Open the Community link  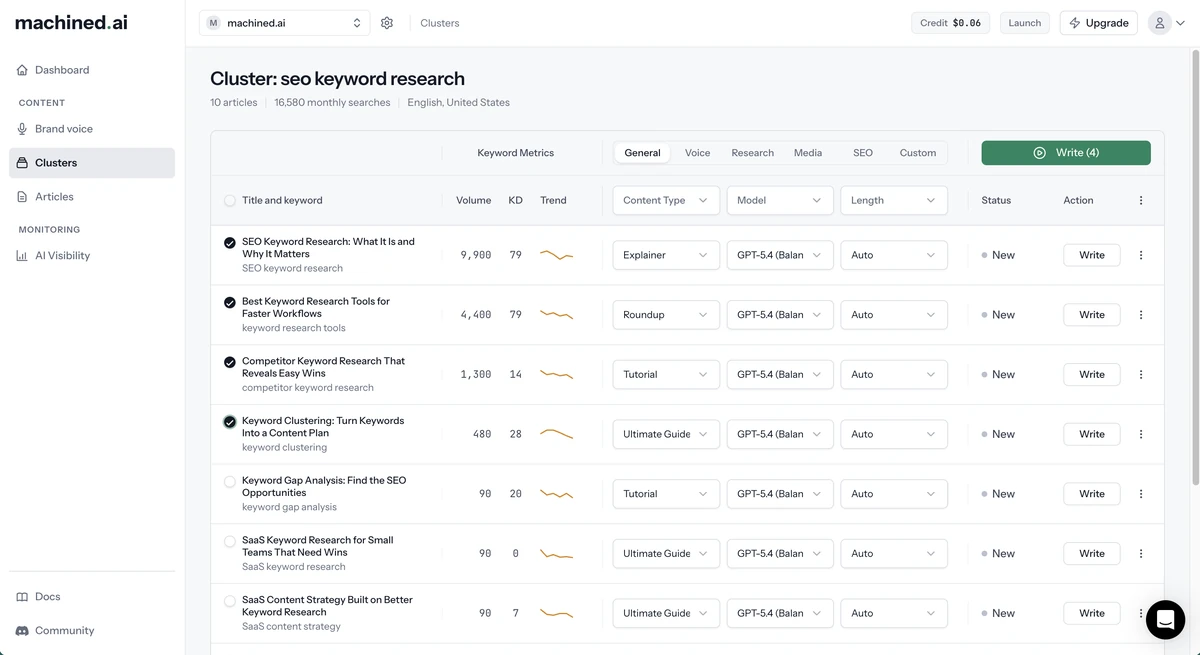92,631
